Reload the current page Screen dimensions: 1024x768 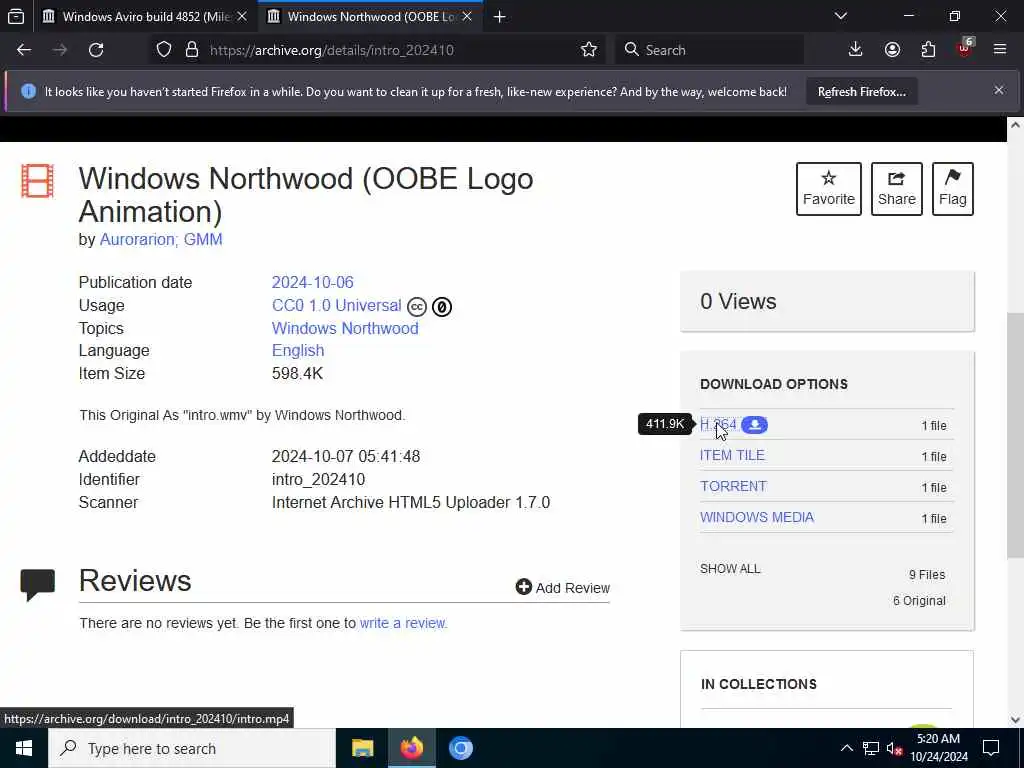96,50
